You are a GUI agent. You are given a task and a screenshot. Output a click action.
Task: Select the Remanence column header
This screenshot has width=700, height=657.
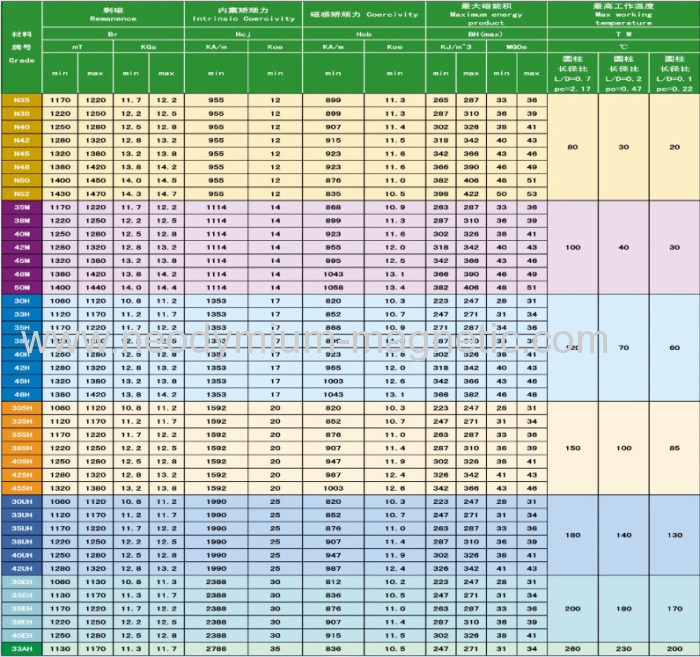[113, 14]
